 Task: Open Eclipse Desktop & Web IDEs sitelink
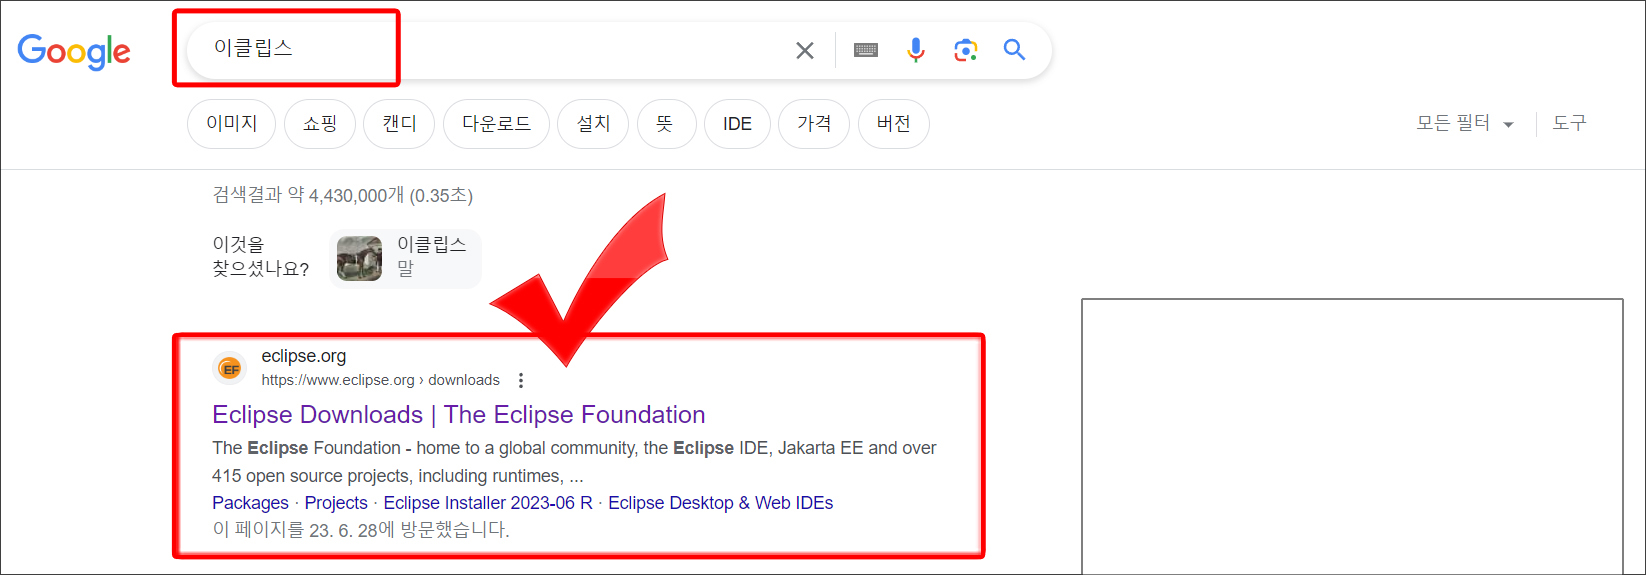(x=720, y=503)
